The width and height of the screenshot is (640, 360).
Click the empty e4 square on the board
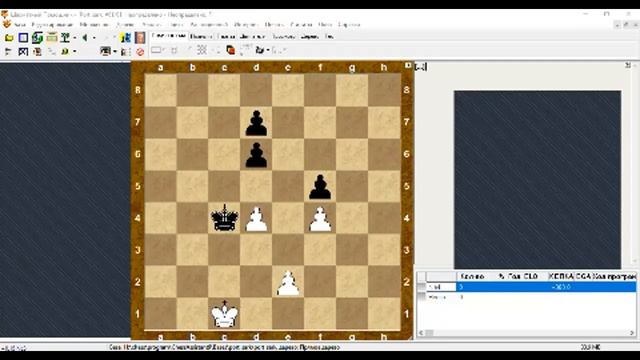coord(288,218)
